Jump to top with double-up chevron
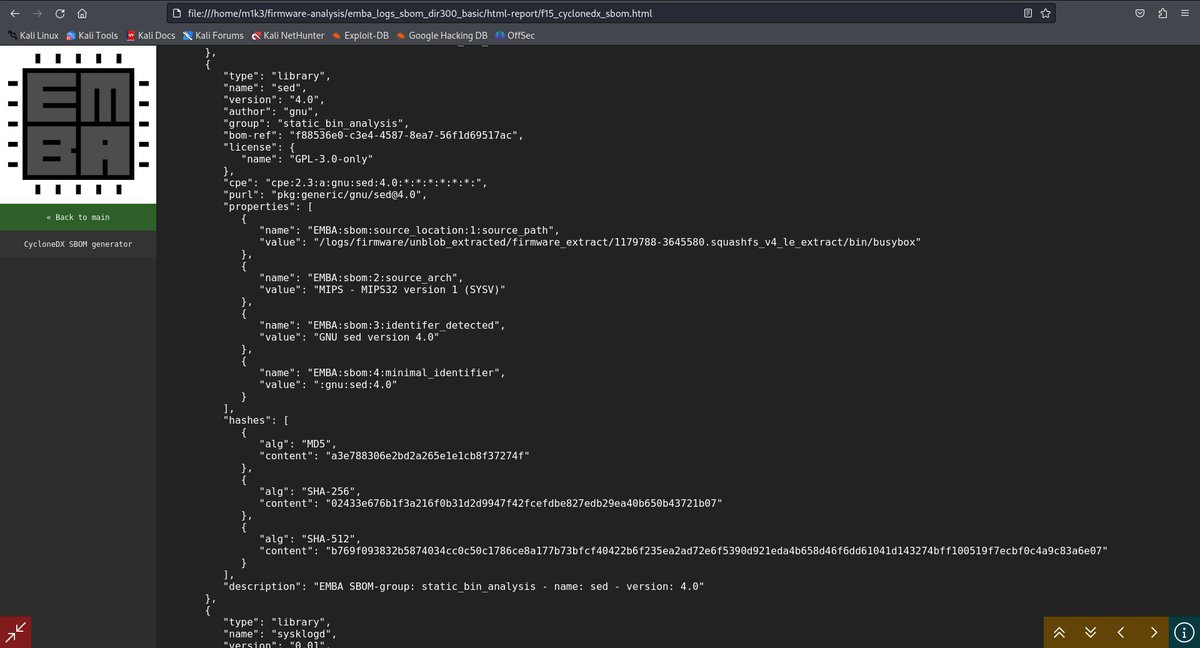1200x648 pixels. click(x=1059, y=632)
